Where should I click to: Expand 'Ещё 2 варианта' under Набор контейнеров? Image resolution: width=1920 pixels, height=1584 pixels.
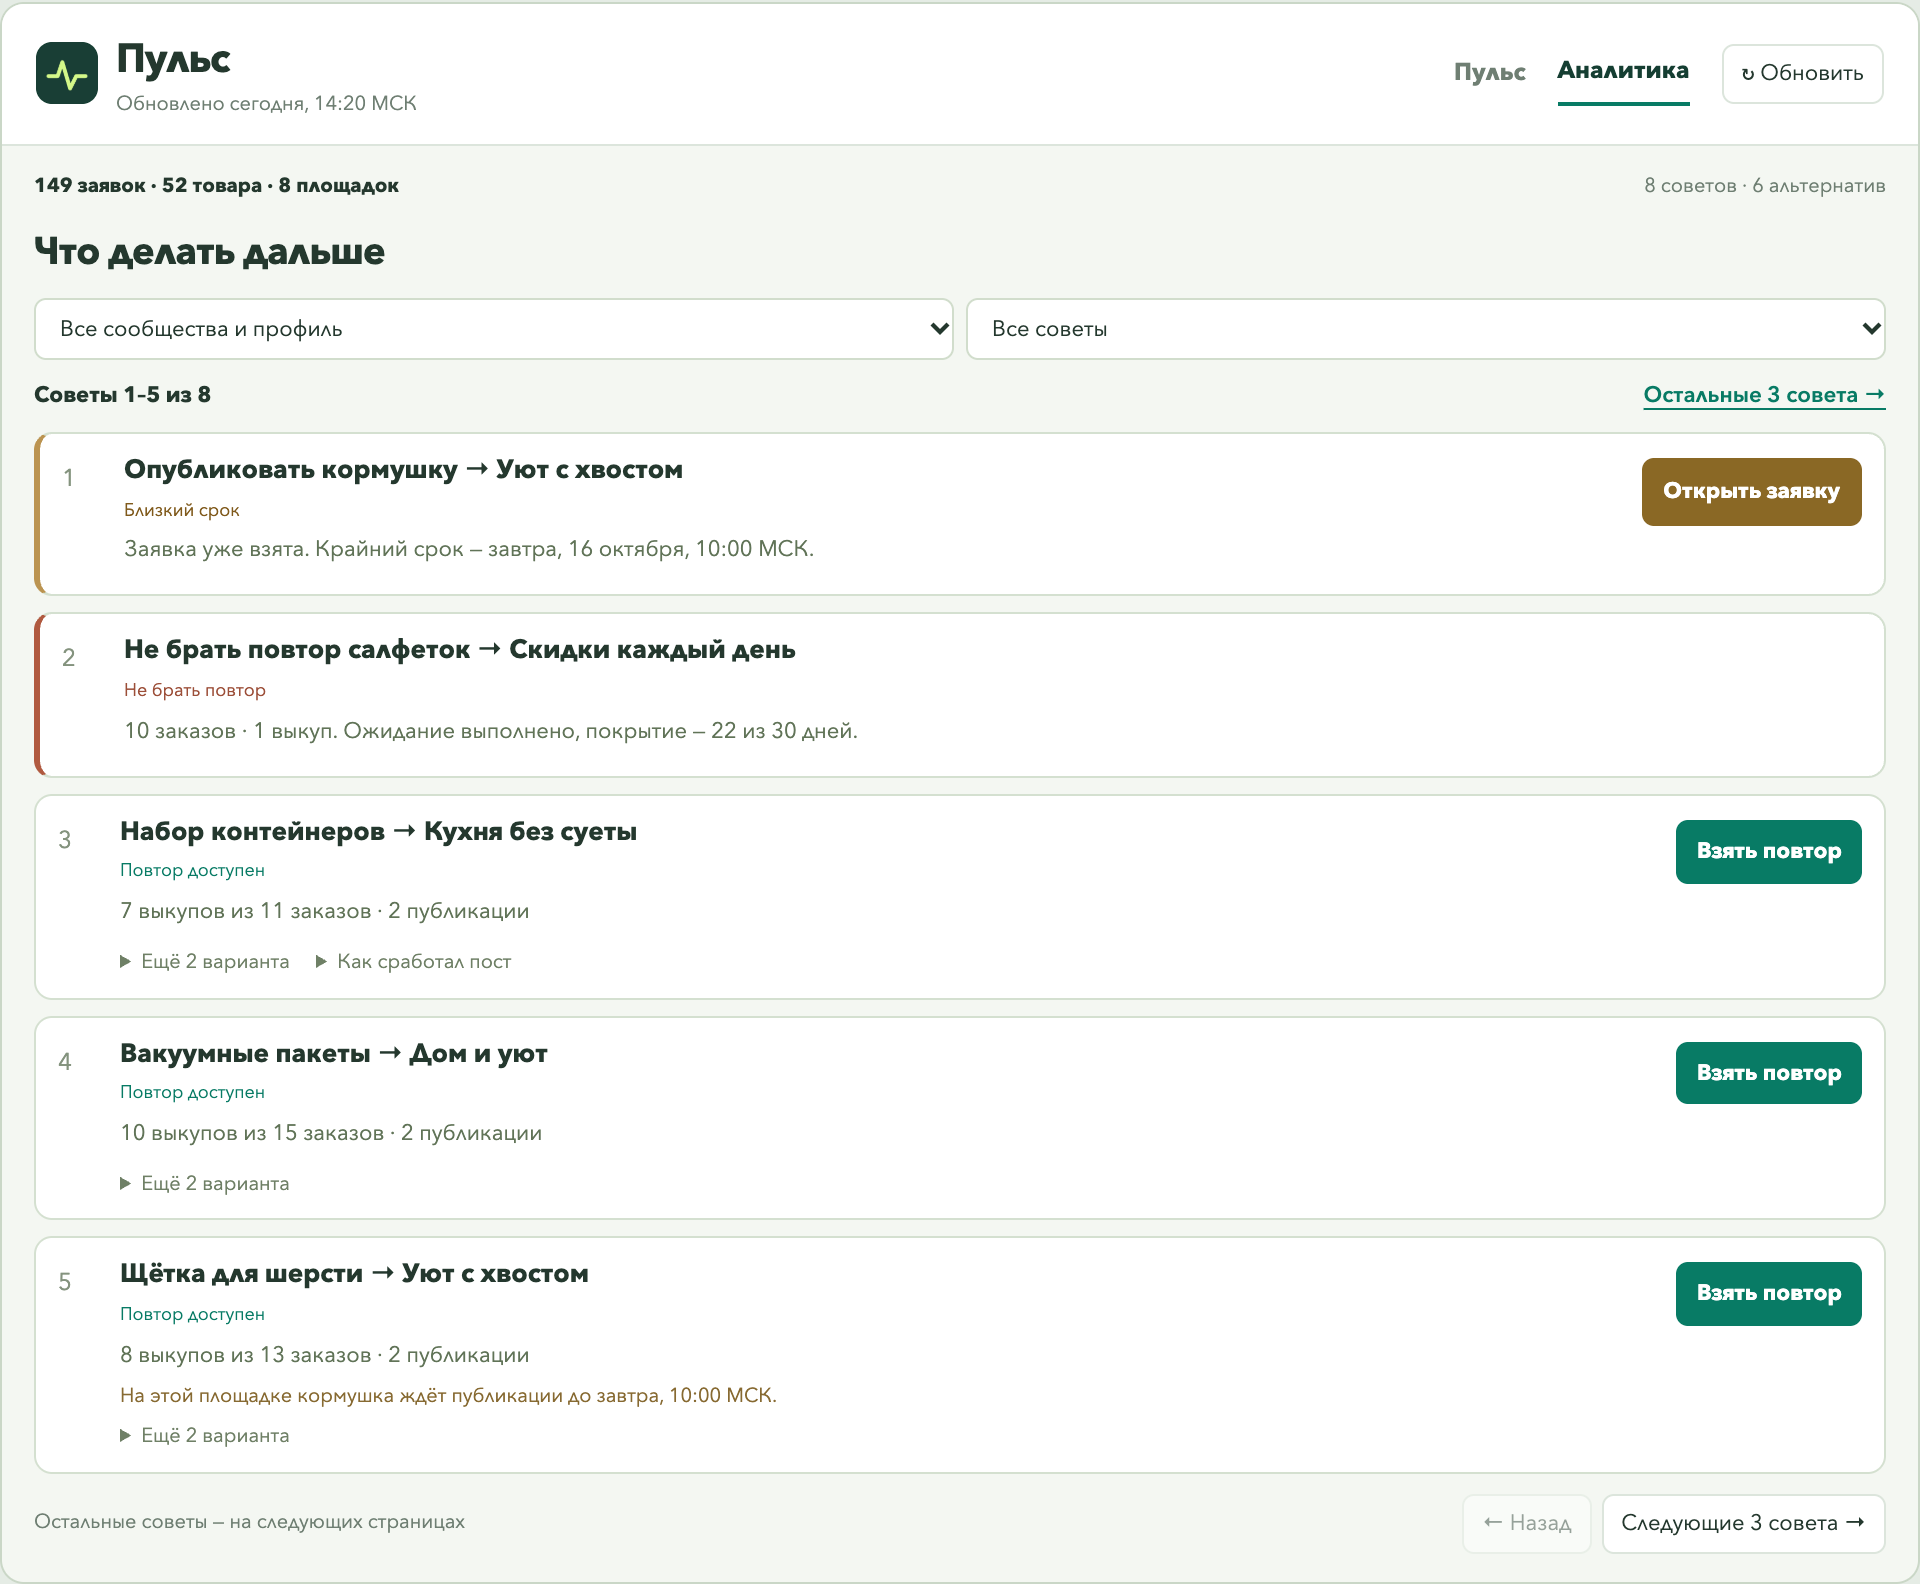click(205, 961)
